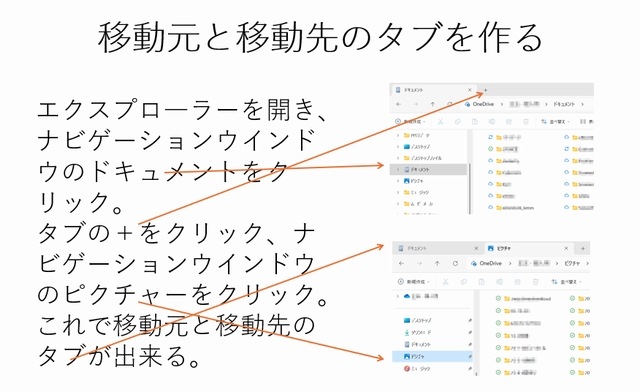Expand chevron after ドキュメント breadcrumb in single-tab Explorer
The width and height of the screenshot is (640, 392).
pos(582,105)
